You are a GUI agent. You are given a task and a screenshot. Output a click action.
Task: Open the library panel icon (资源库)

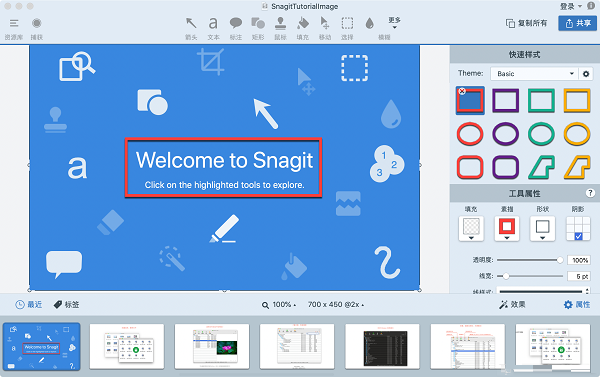[x=14, y=23]
